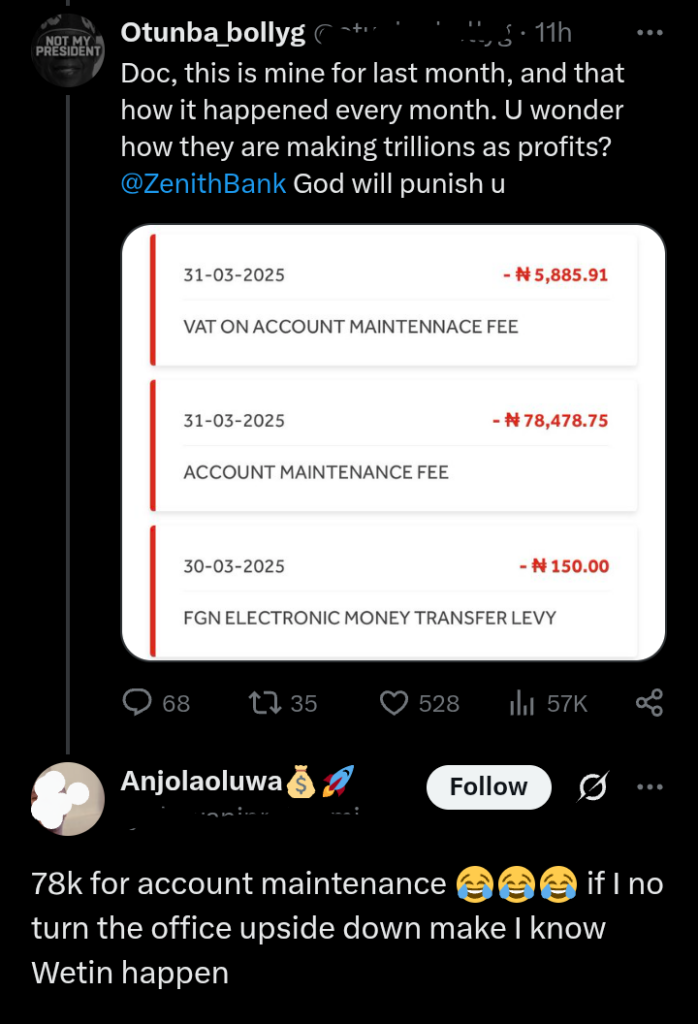Follow Anjolaoluwa
698x1024 pixels.
(x=488, y=787)
